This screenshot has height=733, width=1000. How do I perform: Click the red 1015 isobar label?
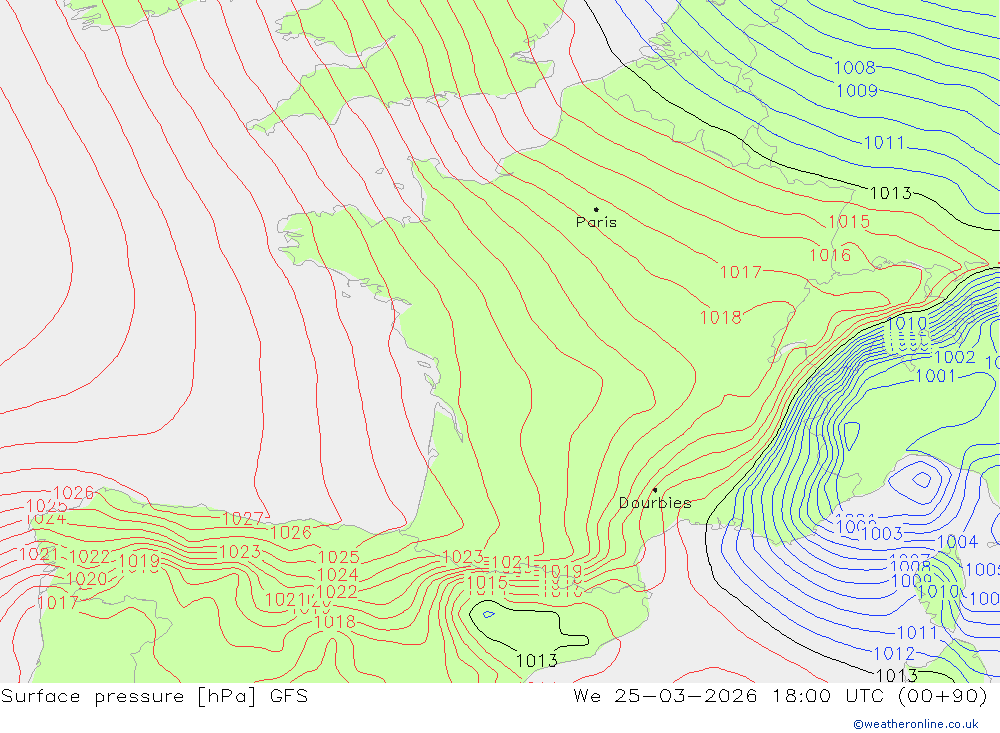pyautogui.click(x=849, y=222)
